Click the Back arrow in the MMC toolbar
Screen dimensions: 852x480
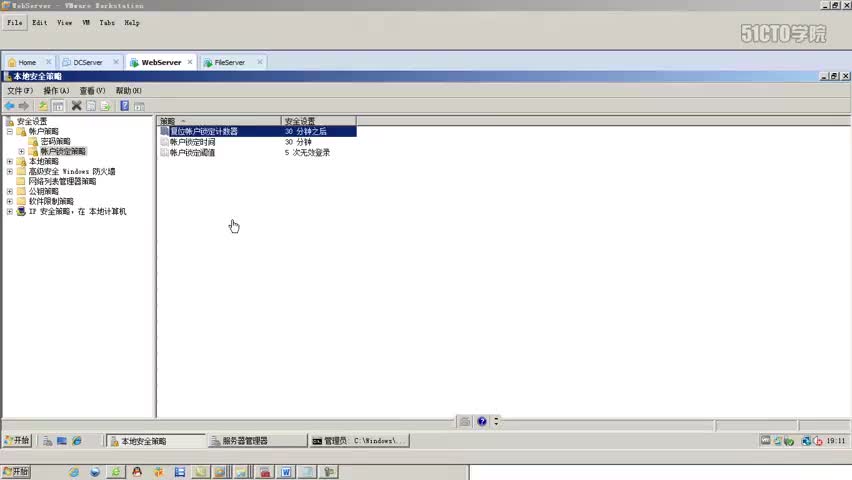click(x=9, y=106)
